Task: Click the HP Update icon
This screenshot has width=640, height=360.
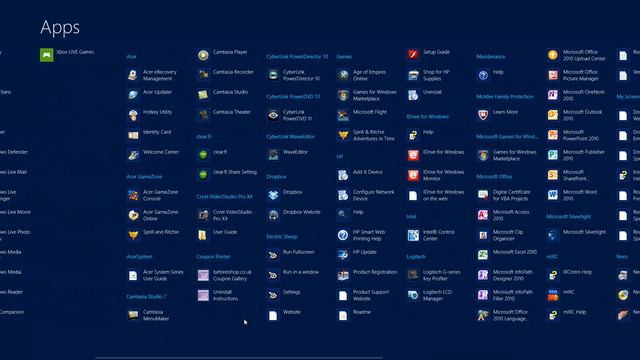Action: tap(343, 255)
